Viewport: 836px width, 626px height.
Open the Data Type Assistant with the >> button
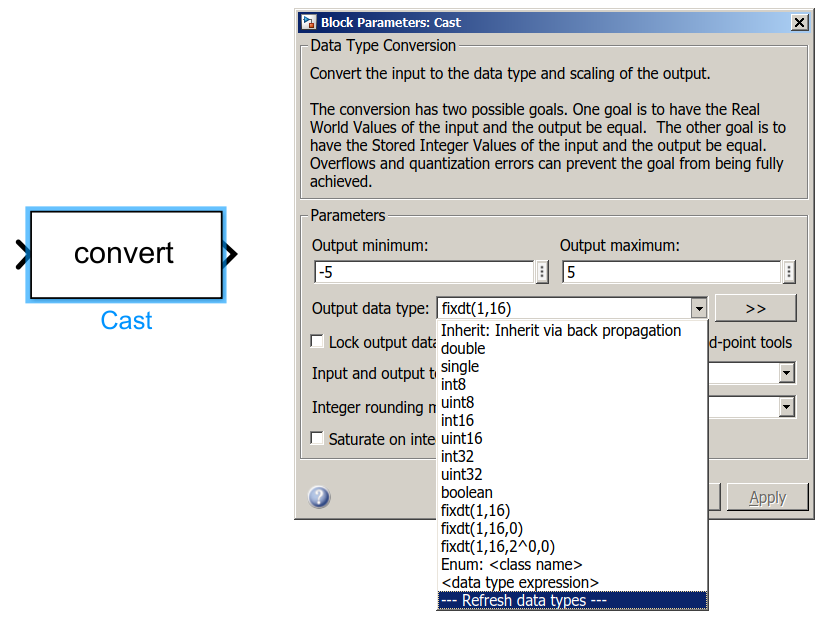(755, 308)
